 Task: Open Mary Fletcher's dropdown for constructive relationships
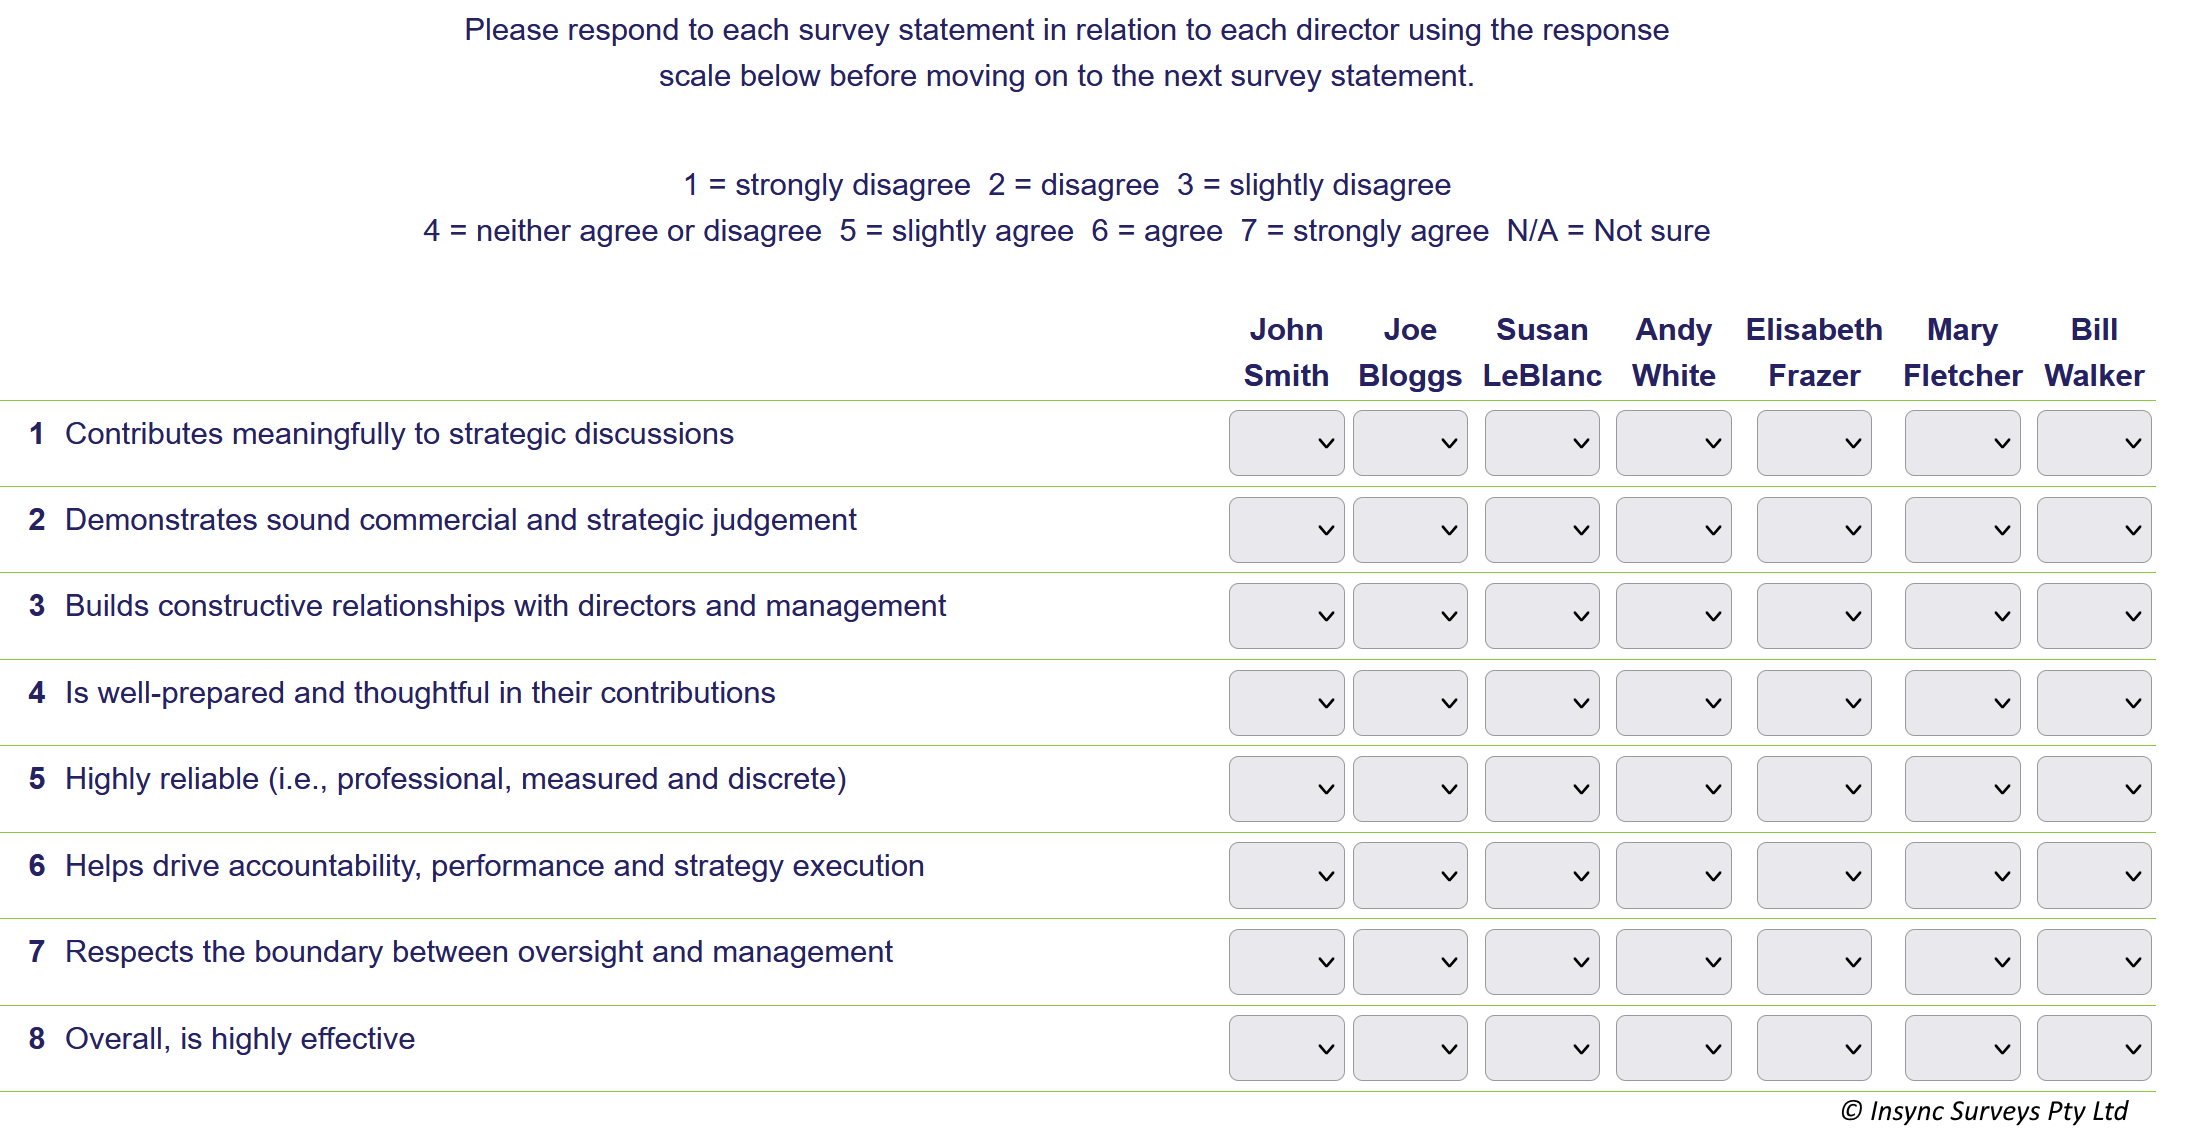pos(1961,615)
